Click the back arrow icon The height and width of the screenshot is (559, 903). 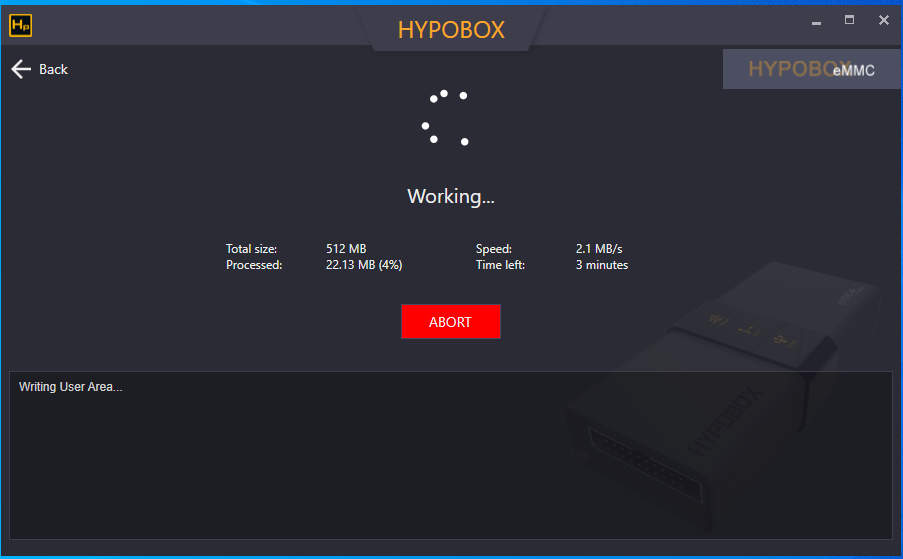click(21, 69)
